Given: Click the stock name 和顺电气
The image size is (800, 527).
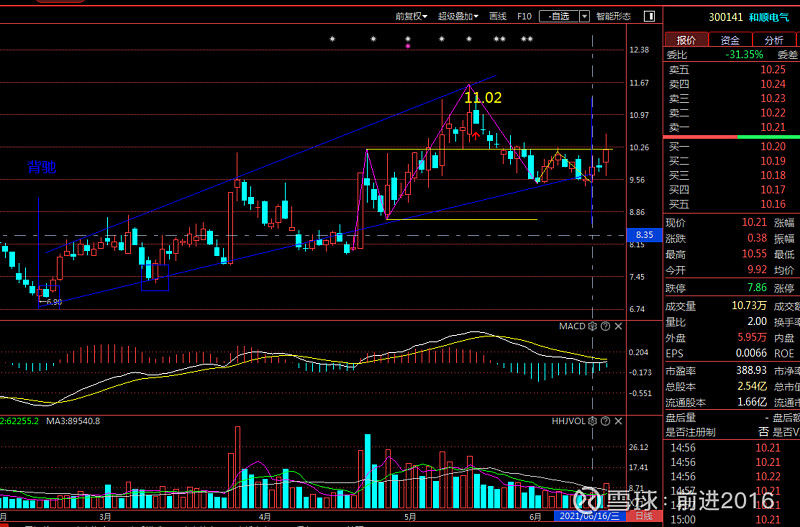Looking at the screenshot, I should point(768,17).
